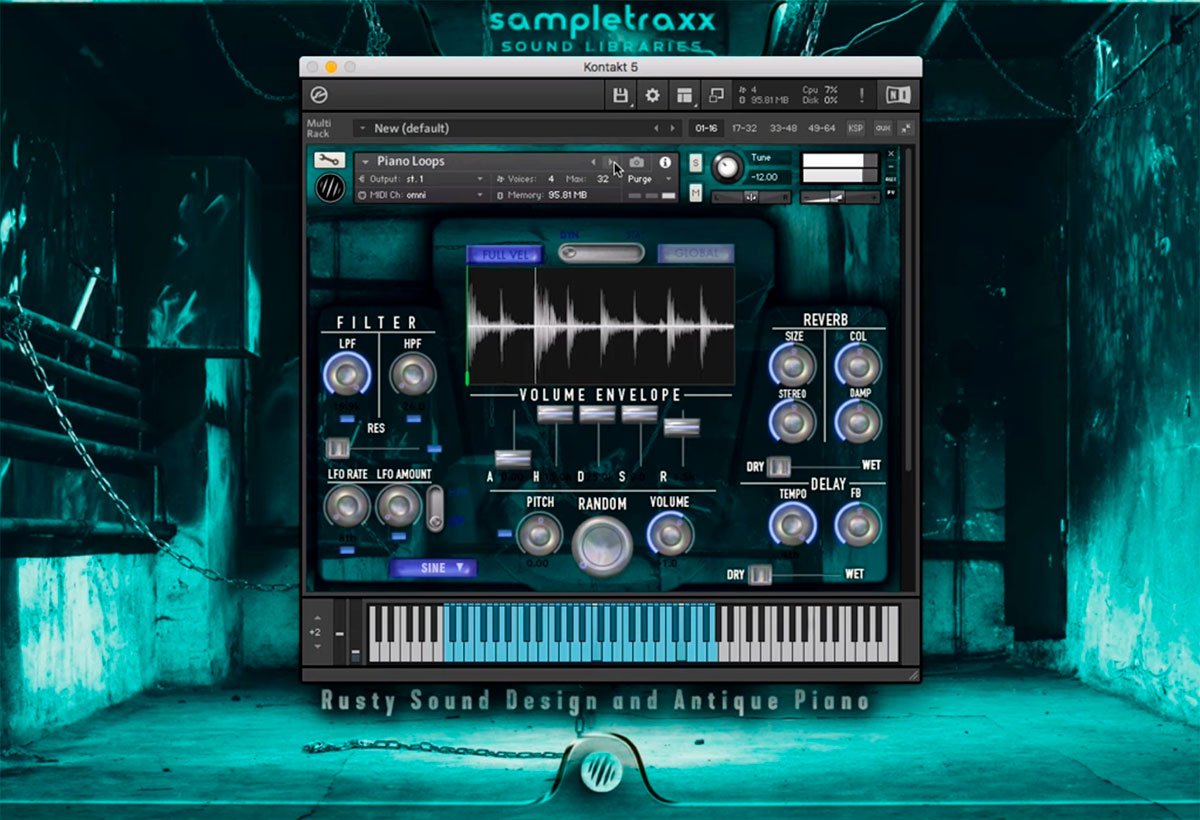Remove the instrument with the X icon

tap(892, 154)
